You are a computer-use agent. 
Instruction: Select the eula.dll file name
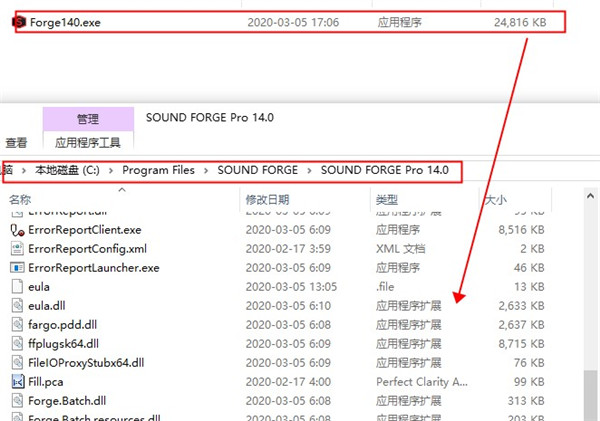coord(47,306)
